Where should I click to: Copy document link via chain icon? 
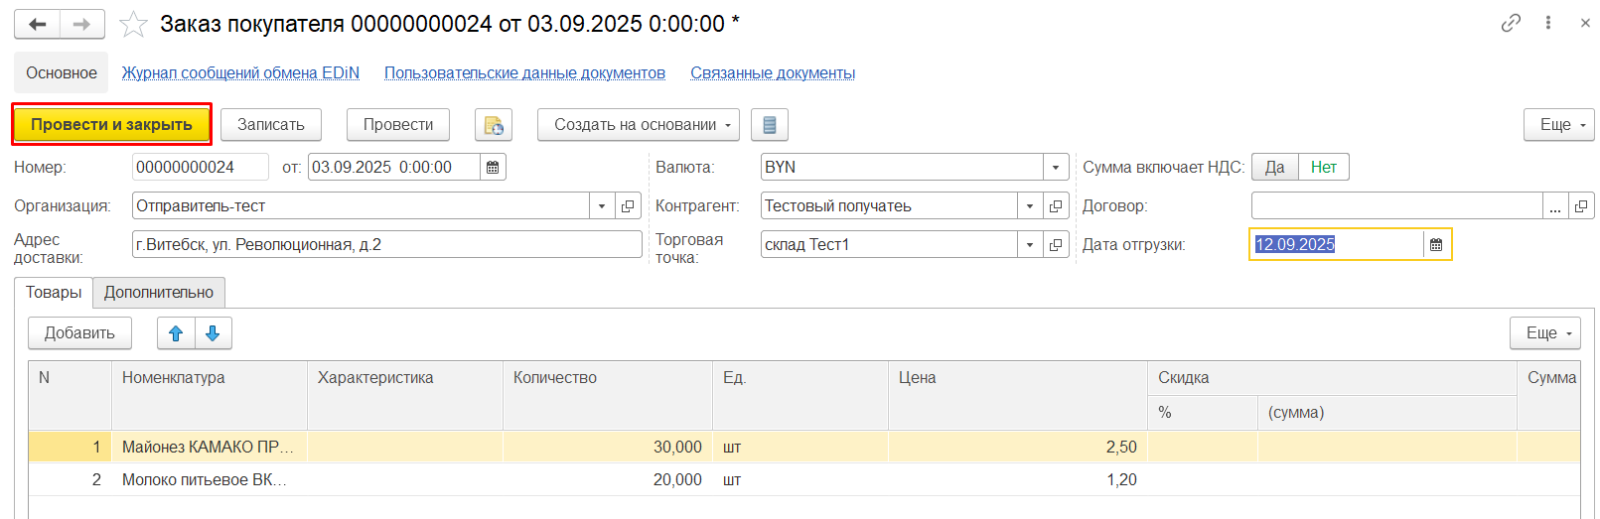(1510, 23)
